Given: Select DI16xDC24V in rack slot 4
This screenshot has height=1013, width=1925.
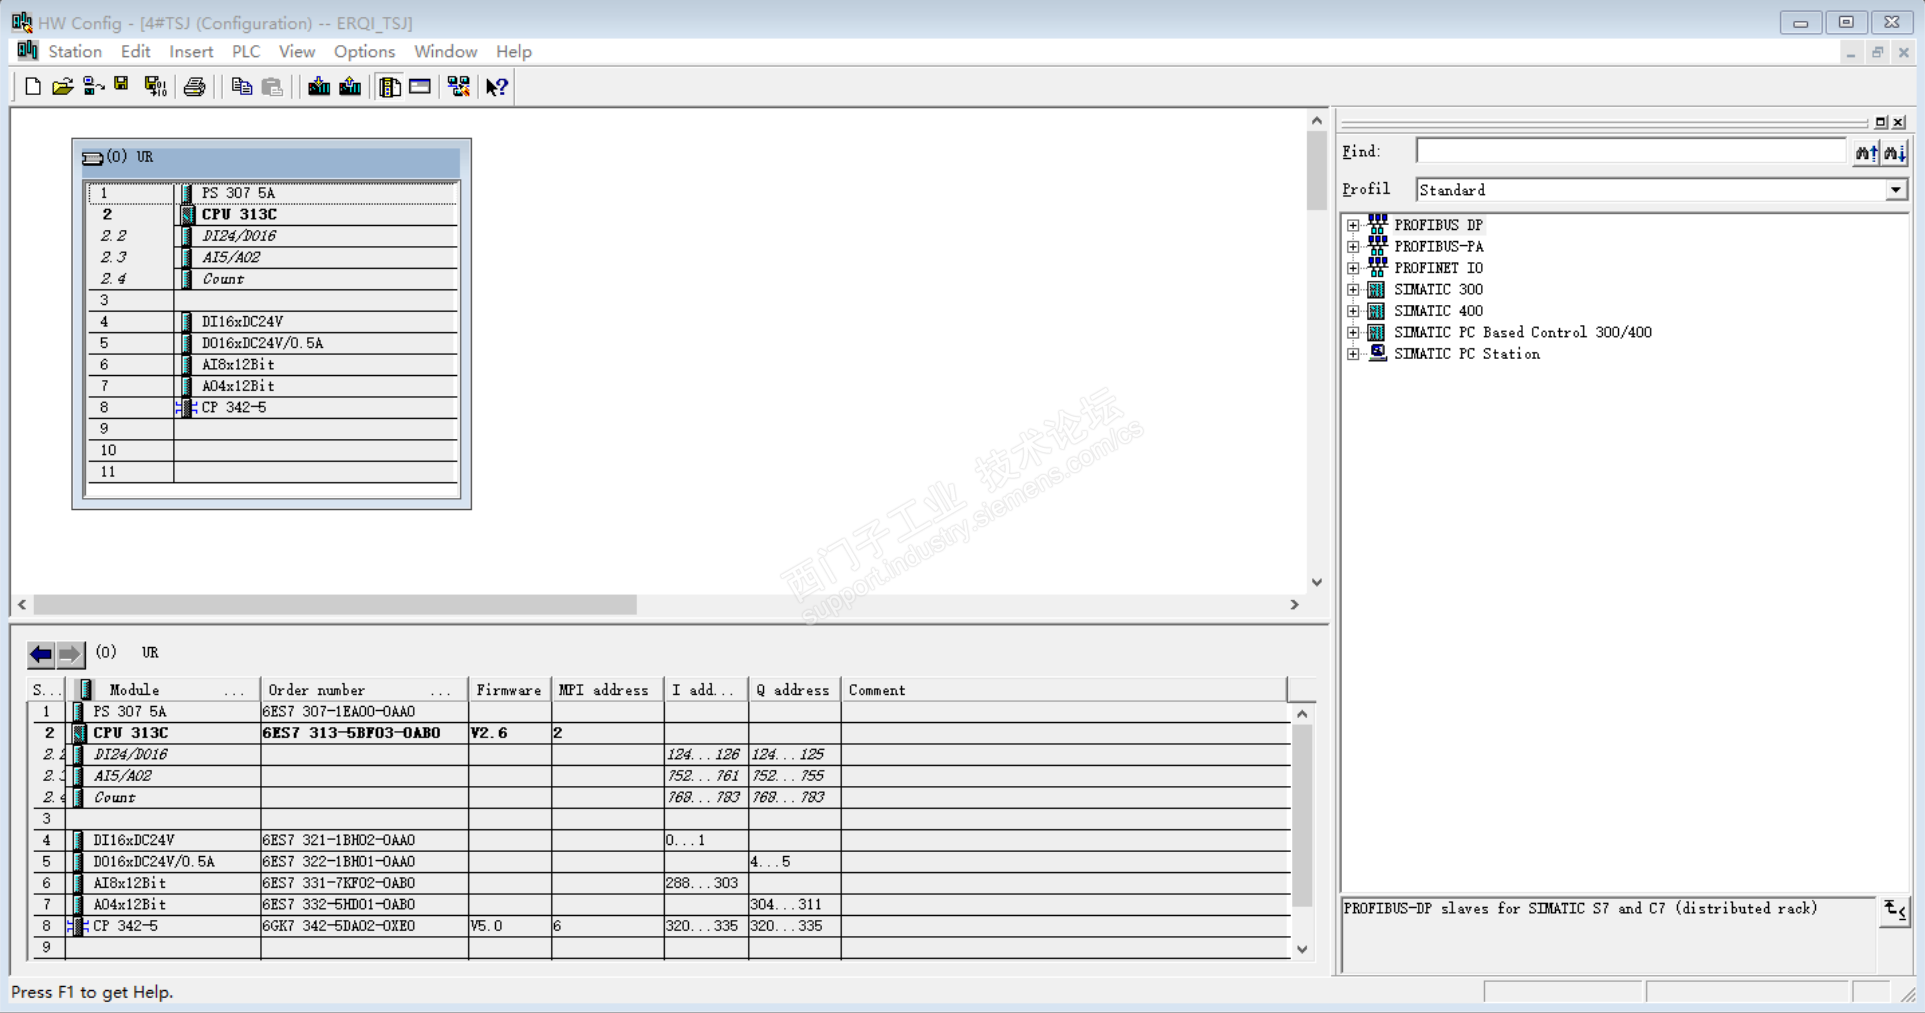Looking at the screenshot, I should 242,321.
